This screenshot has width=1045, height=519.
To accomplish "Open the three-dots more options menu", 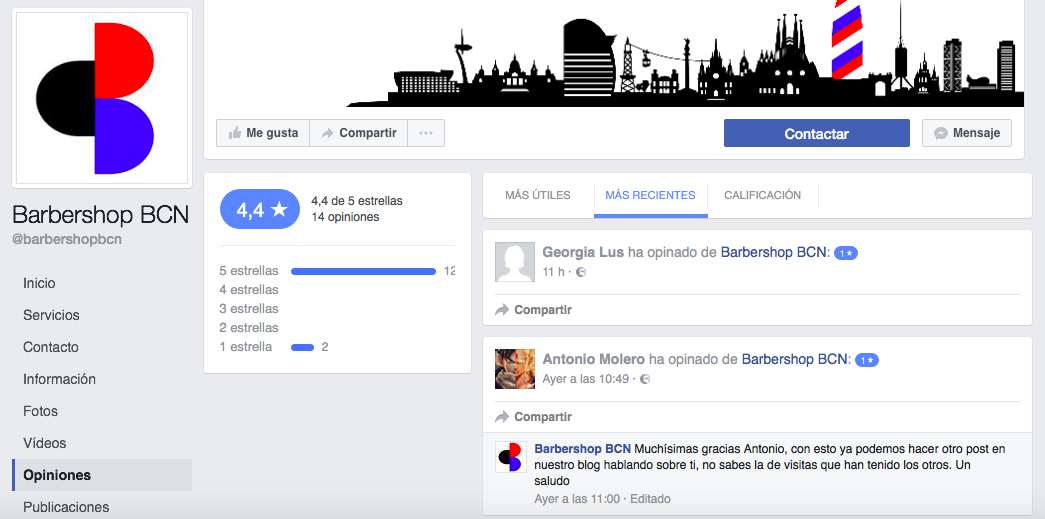I will click(426, 133).
